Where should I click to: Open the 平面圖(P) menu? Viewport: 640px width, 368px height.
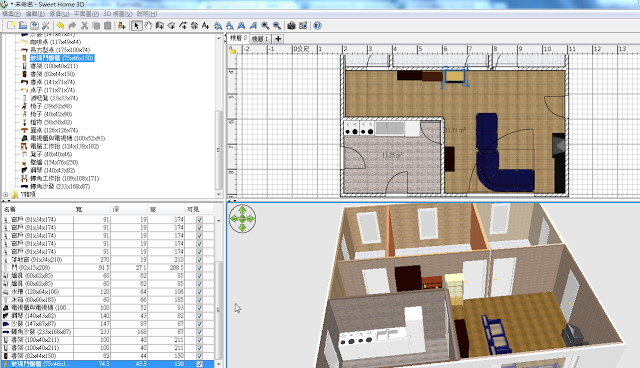tap(86, 14)
